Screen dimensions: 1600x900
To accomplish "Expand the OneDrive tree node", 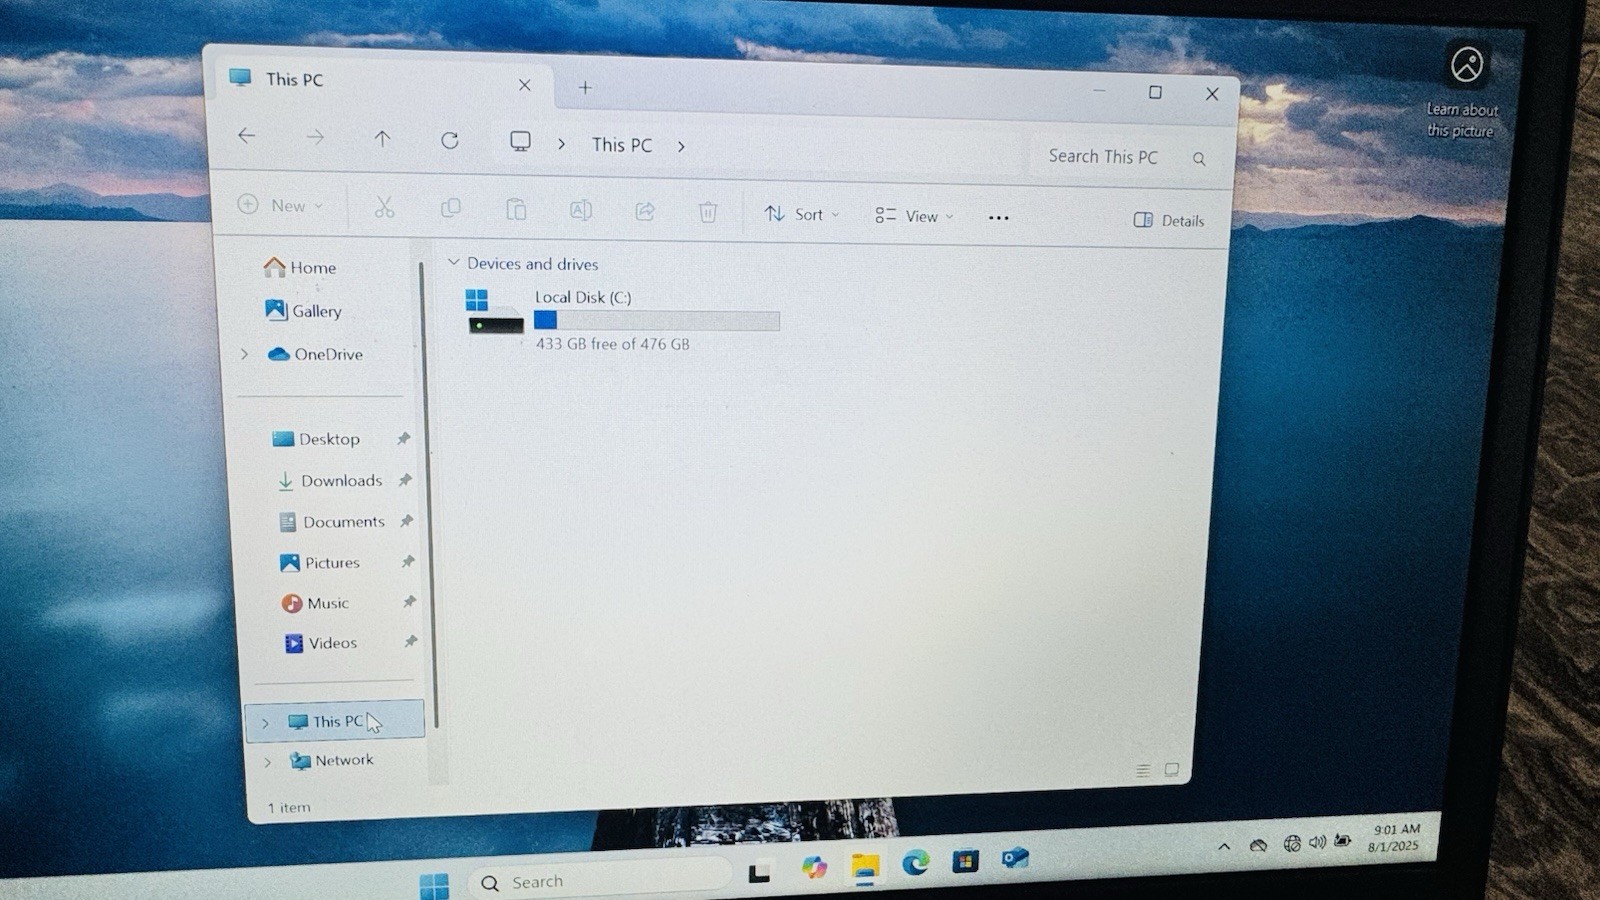I will 244,354.
